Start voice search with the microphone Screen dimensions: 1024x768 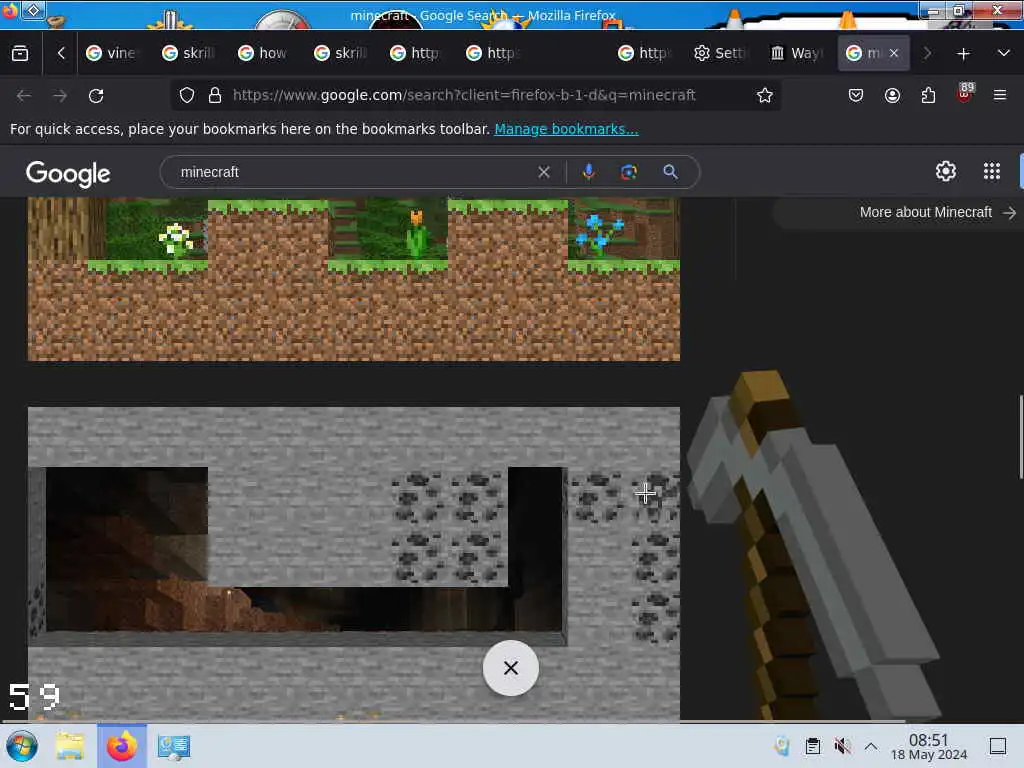click(x=588, y=172)
